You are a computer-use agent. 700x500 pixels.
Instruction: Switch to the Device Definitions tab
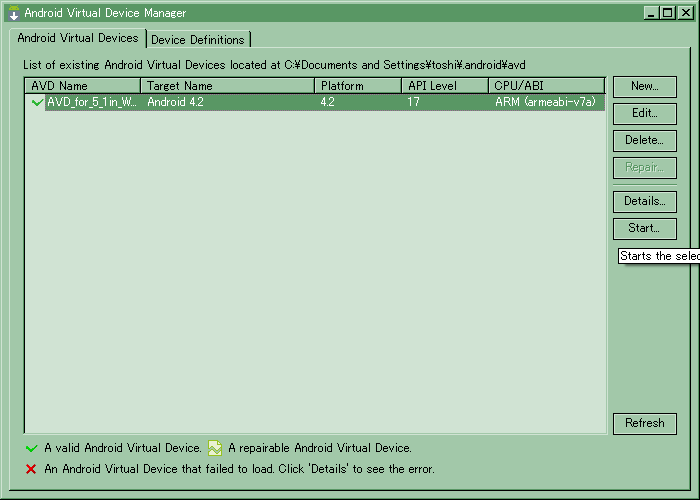(x=198, y=40)
